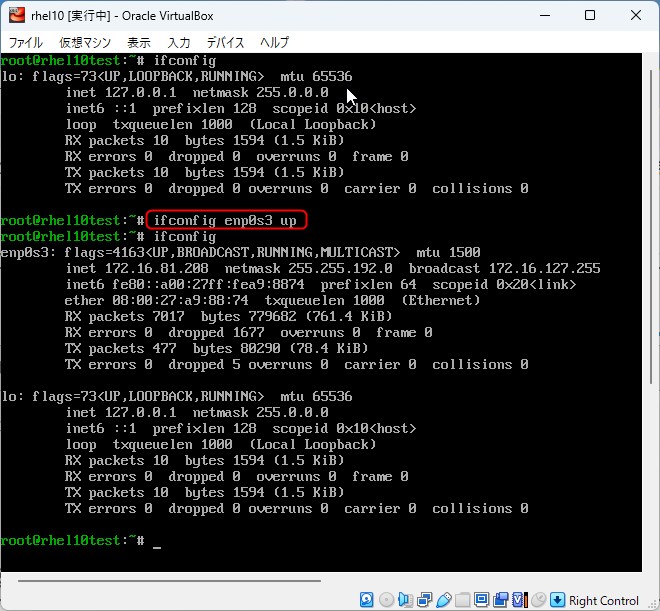The height and width of the screenshot is (611, 660).
Task: Click the 'TX packets 477' text
Action: [x=120, y=348]
